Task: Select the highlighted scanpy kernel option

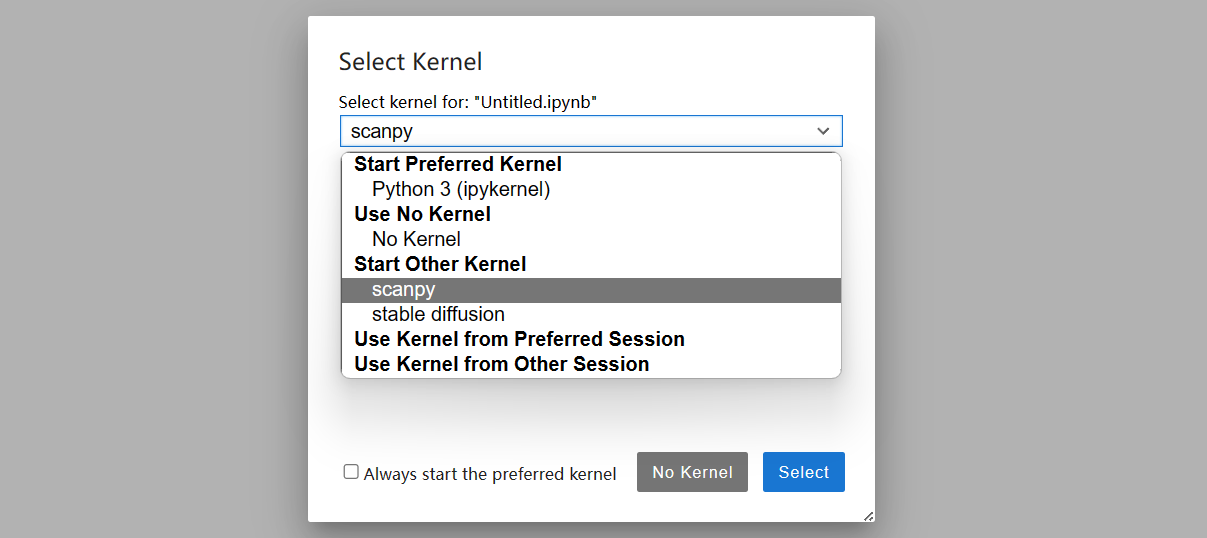Action: pos(404,290)
